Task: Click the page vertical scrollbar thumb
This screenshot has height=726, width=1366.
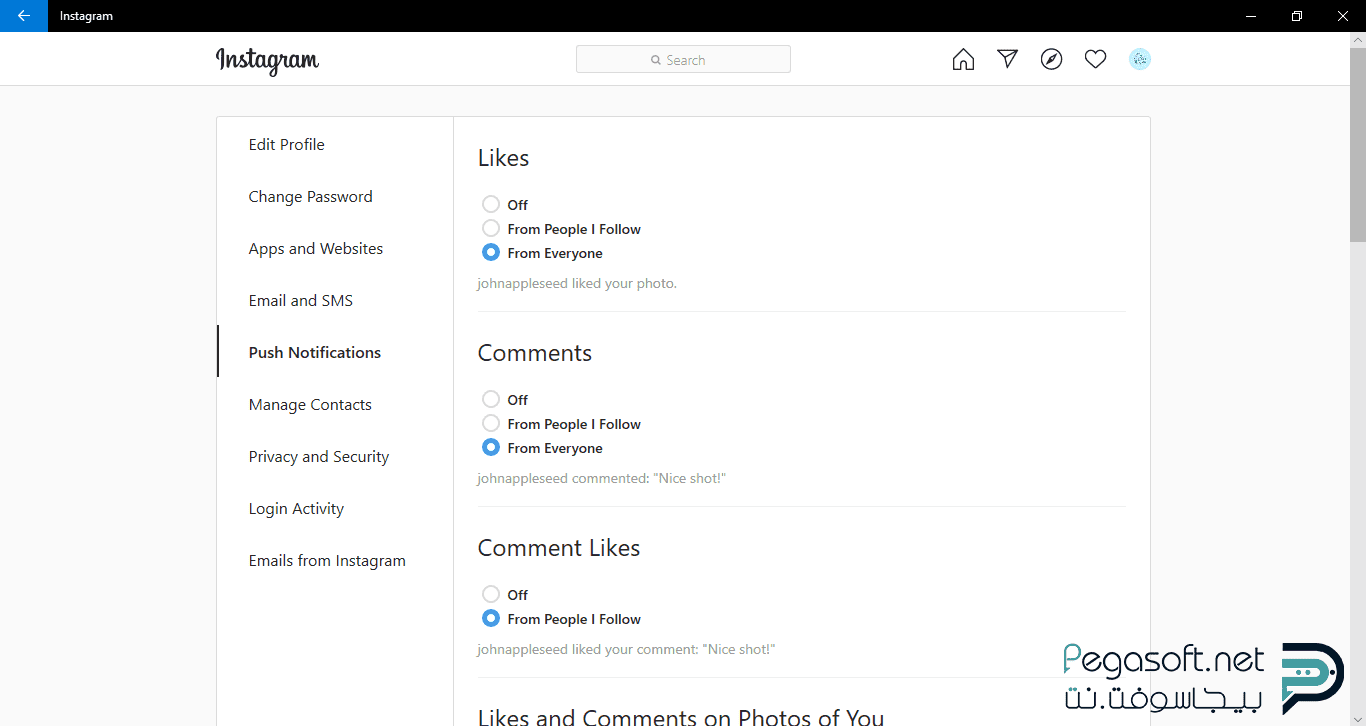Action: coord(1357,143)
